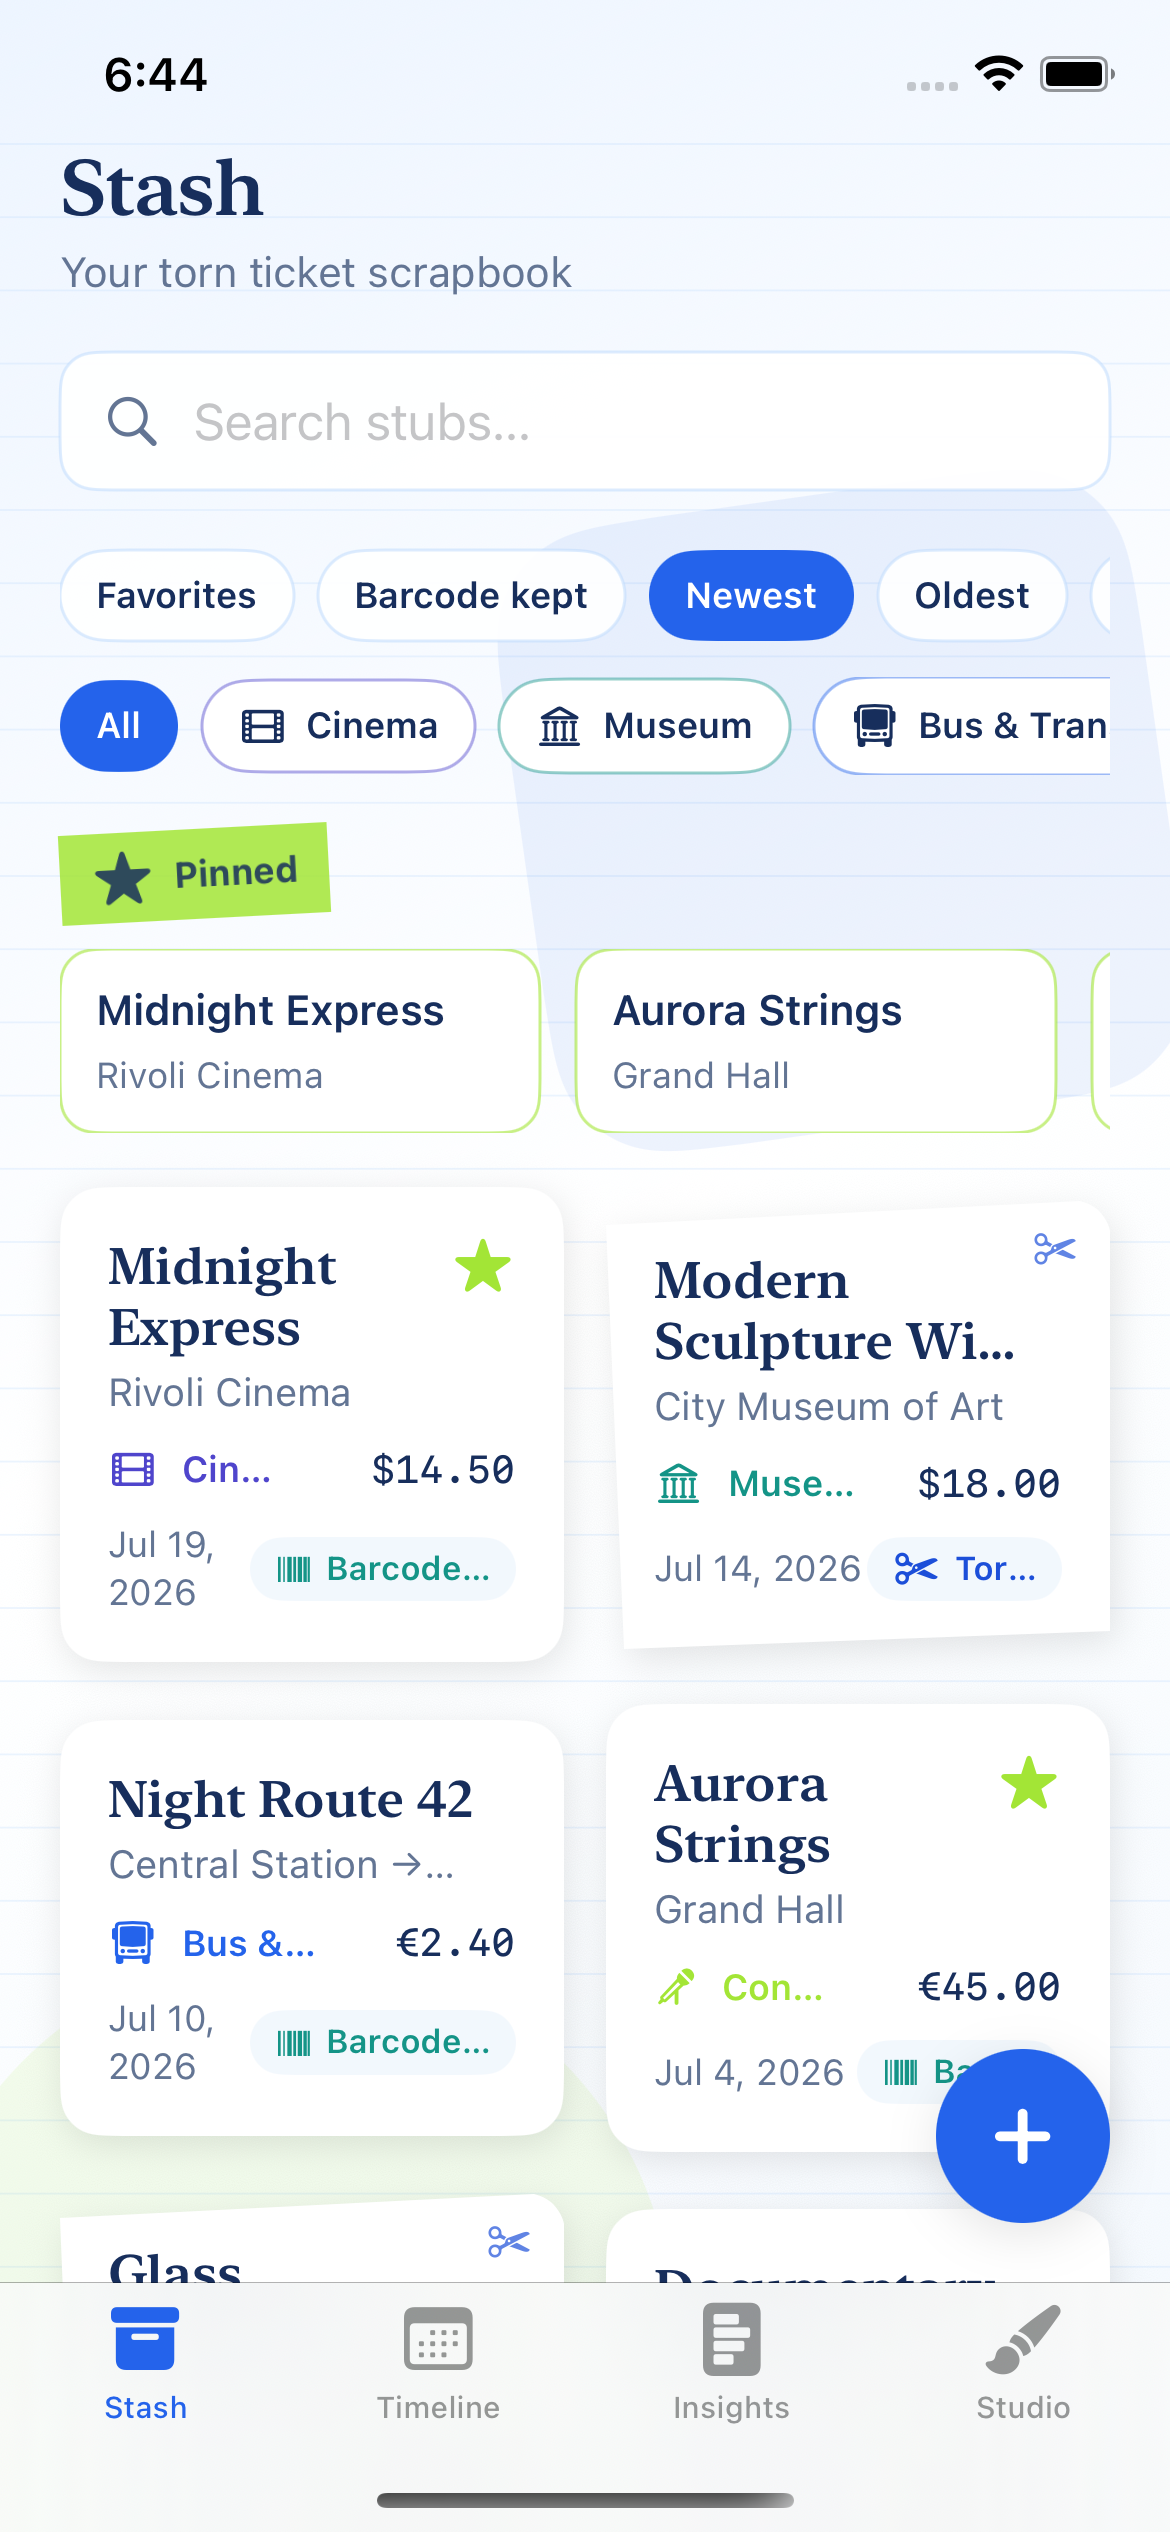Screen dimensions: 1170x2532
Task: Filter by Cinema category
Action: point(339,726)
